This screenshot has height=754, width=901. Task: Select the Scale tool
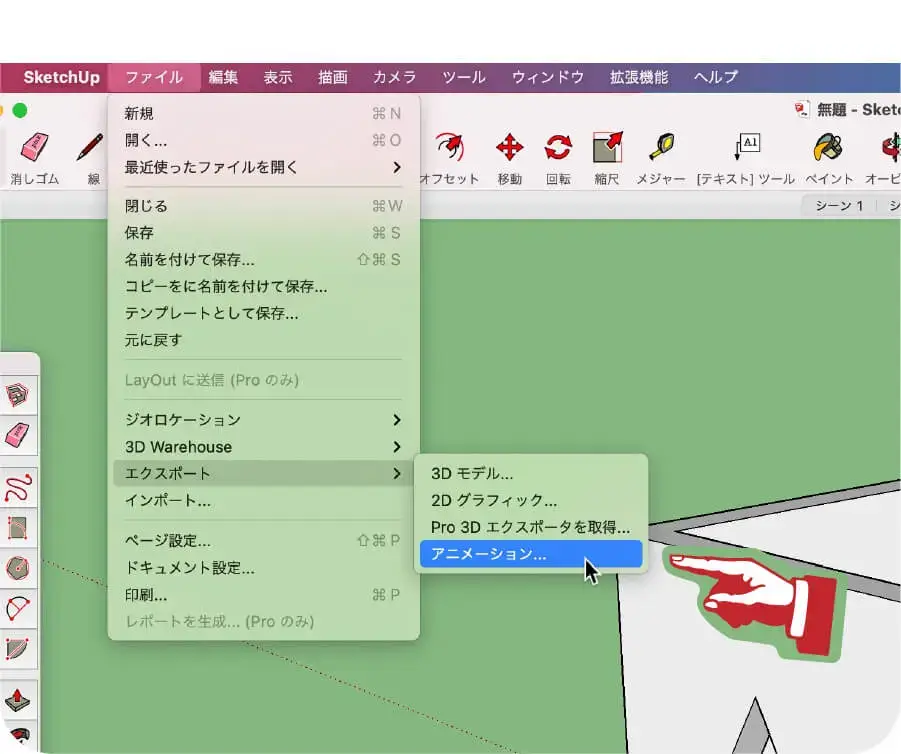pos(607,148)
